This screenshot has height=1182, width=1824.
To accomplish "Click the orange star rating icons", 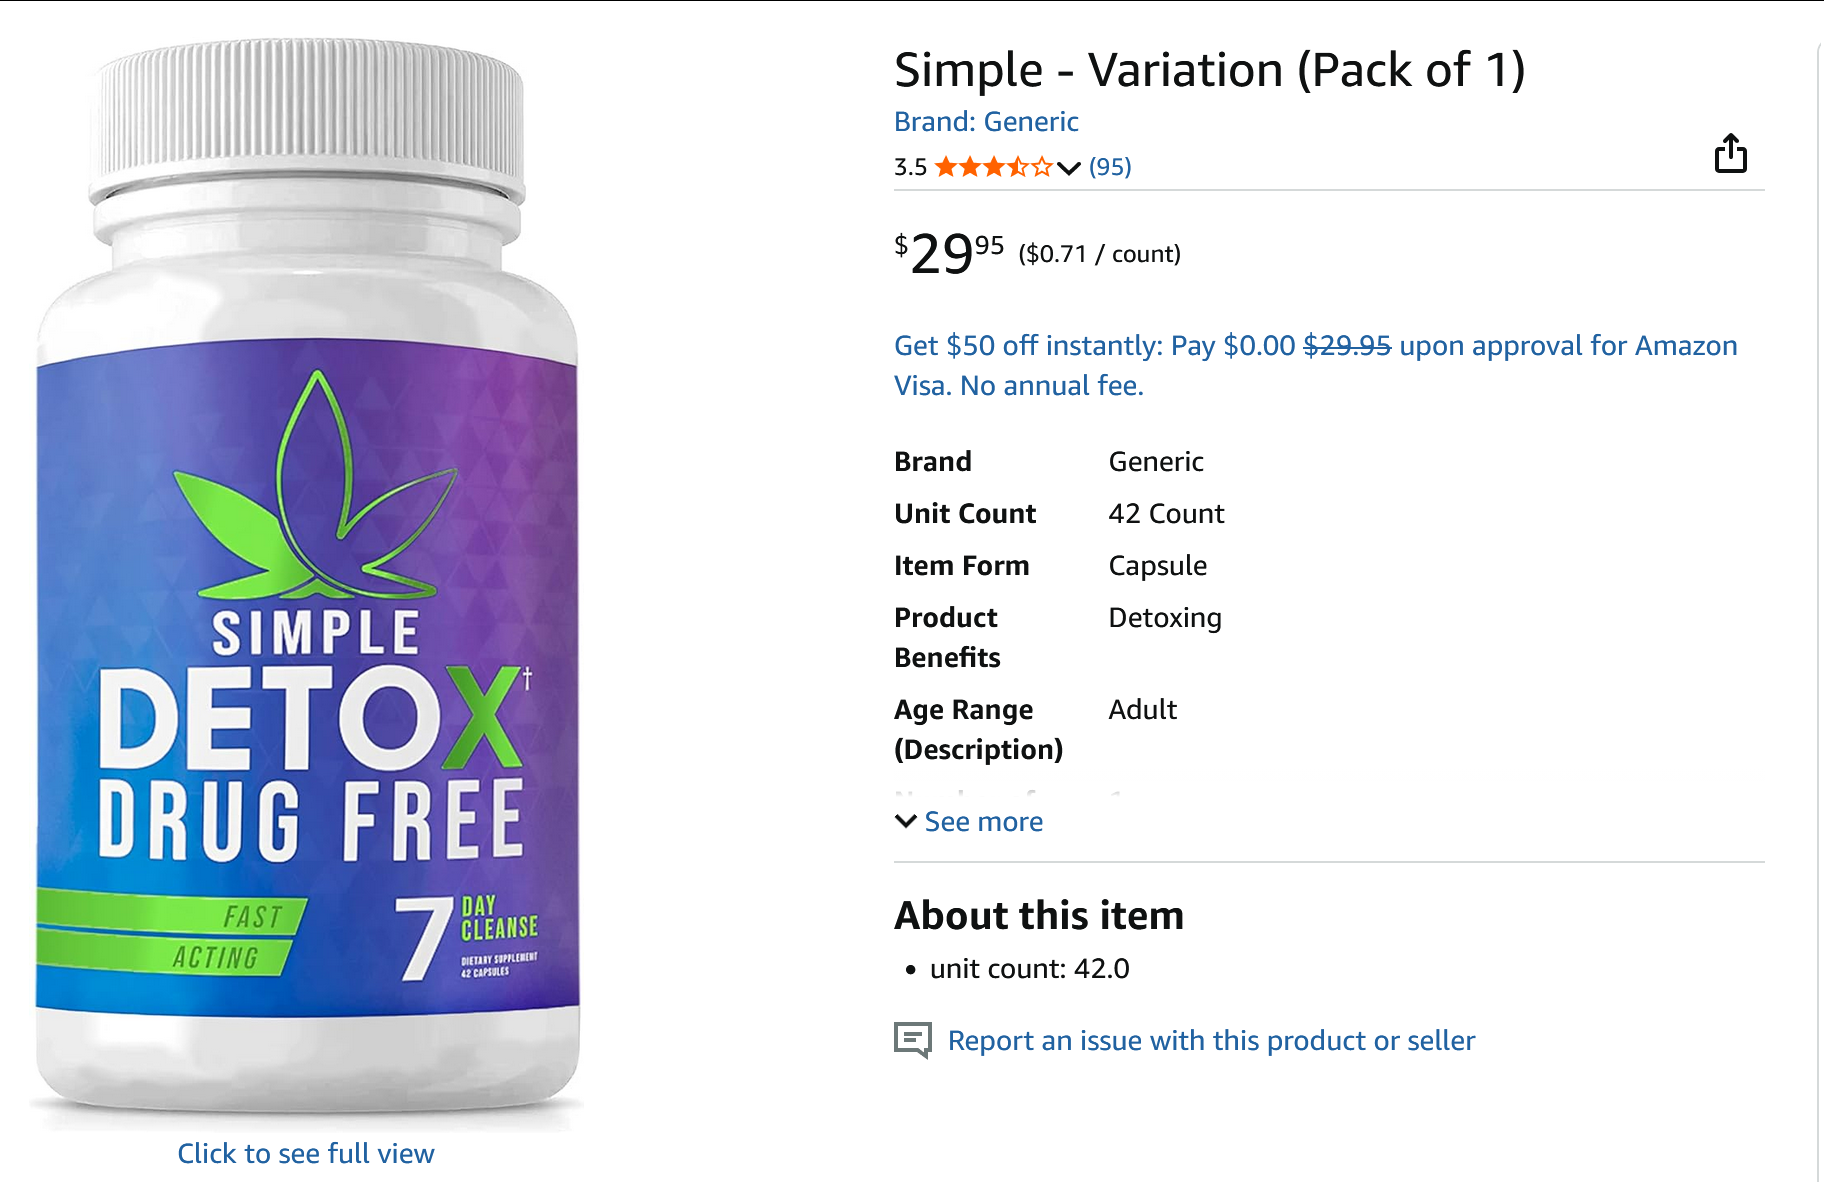I will (993, 167).
